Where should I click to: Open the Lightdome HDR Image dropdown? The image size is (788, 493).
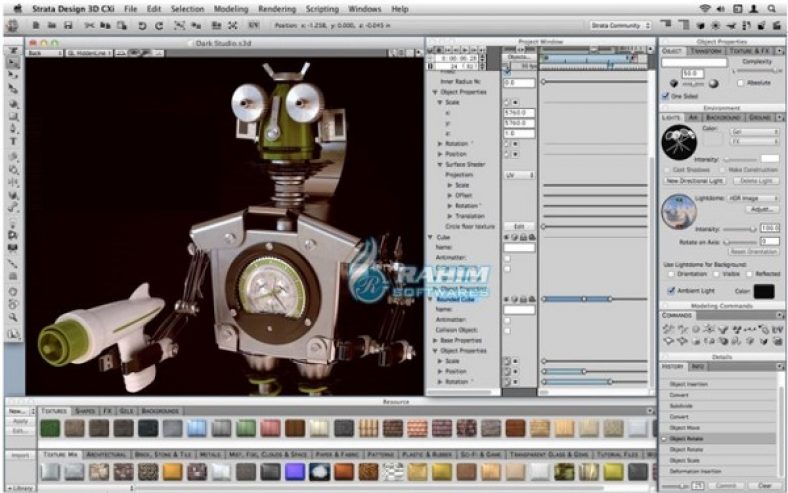pos(752,199)
